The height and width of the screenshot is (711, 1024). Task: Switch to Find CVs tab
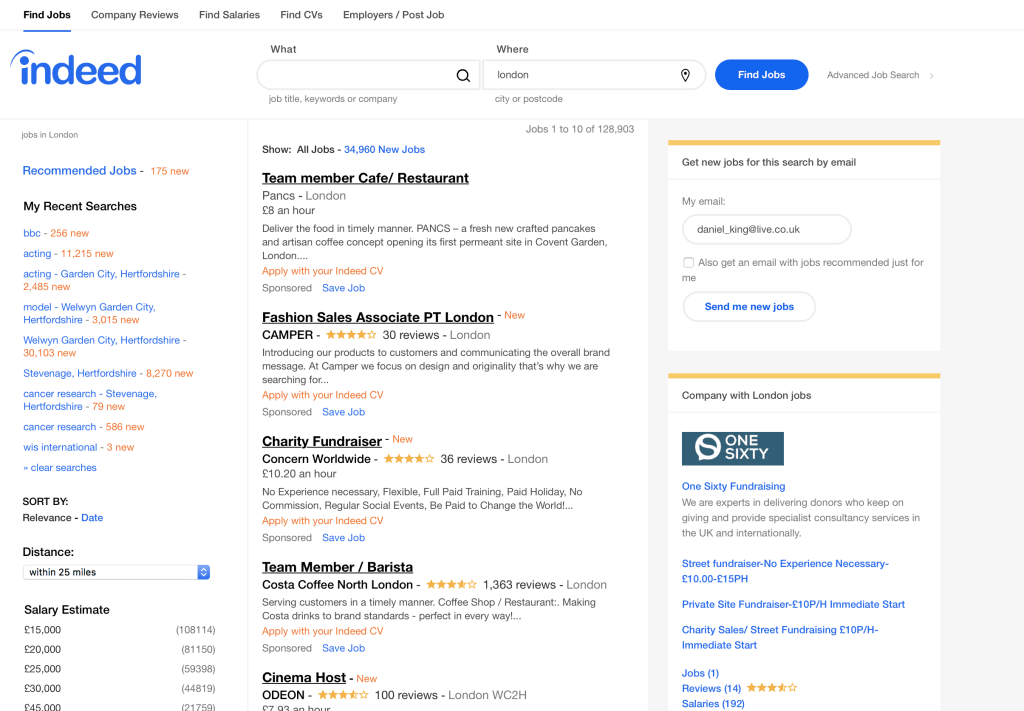[x=301, y=14]
